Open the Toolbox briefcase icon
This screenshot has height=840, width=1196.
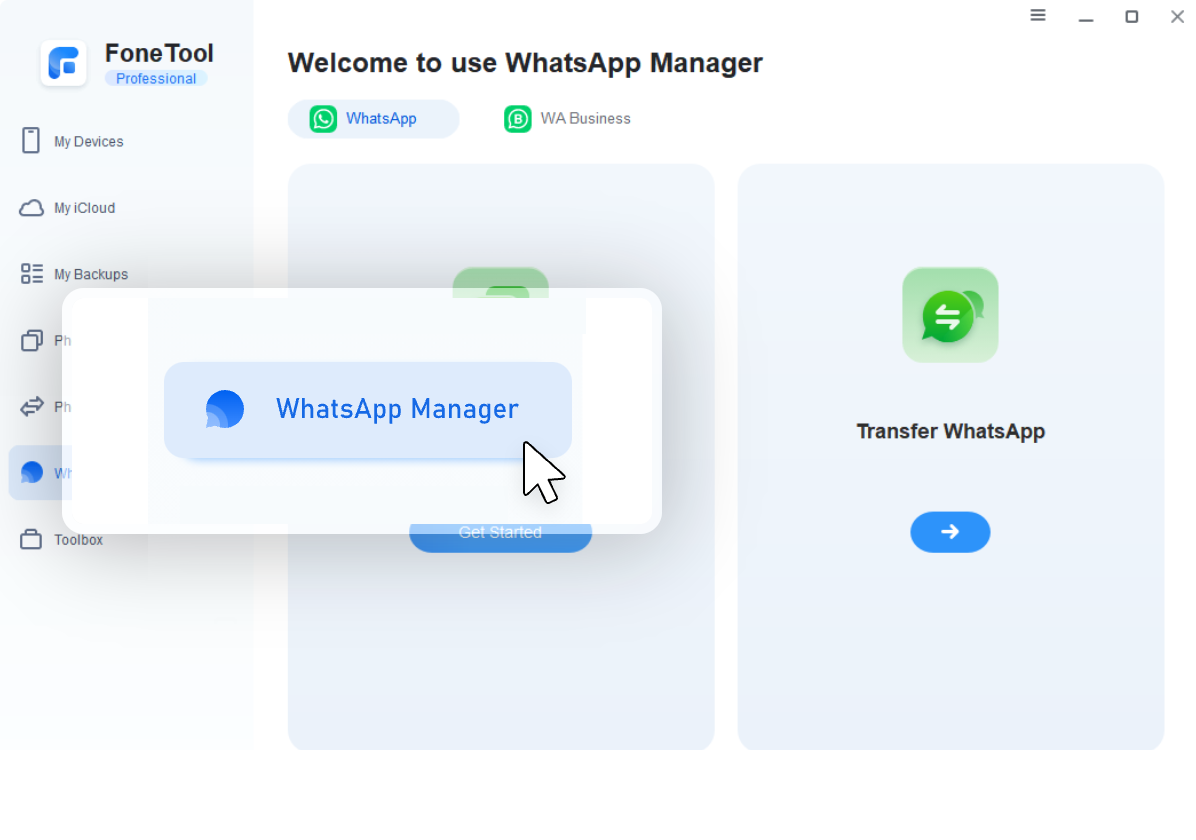click(x=32, y=540)
